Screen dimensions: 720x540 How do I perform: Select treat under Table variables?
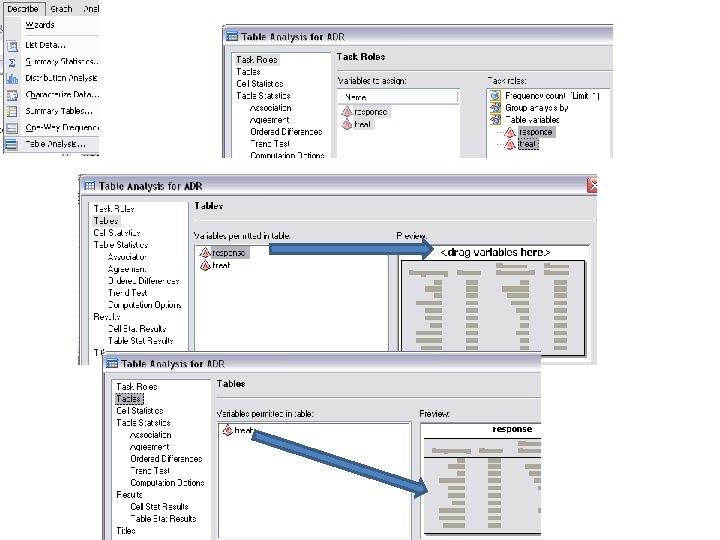528,144
